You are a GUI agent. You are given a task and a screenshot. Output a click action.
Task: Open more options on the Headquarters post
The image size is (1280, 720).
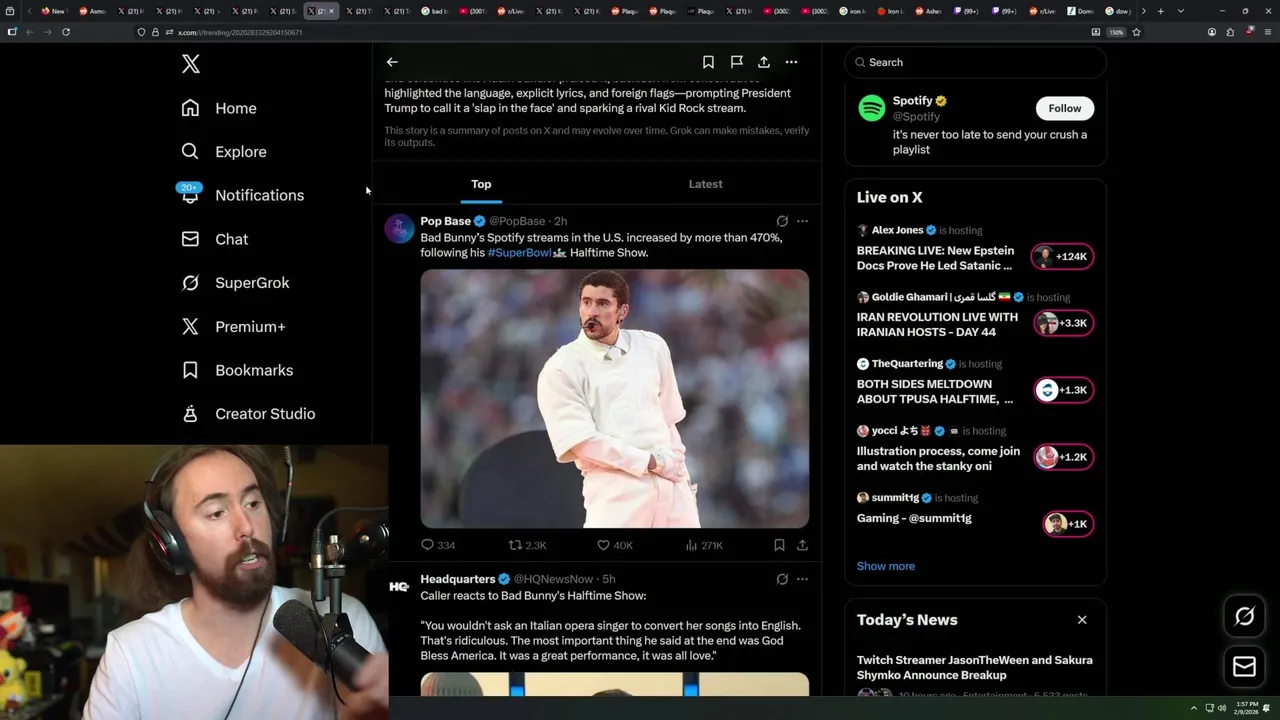[802, 579]
